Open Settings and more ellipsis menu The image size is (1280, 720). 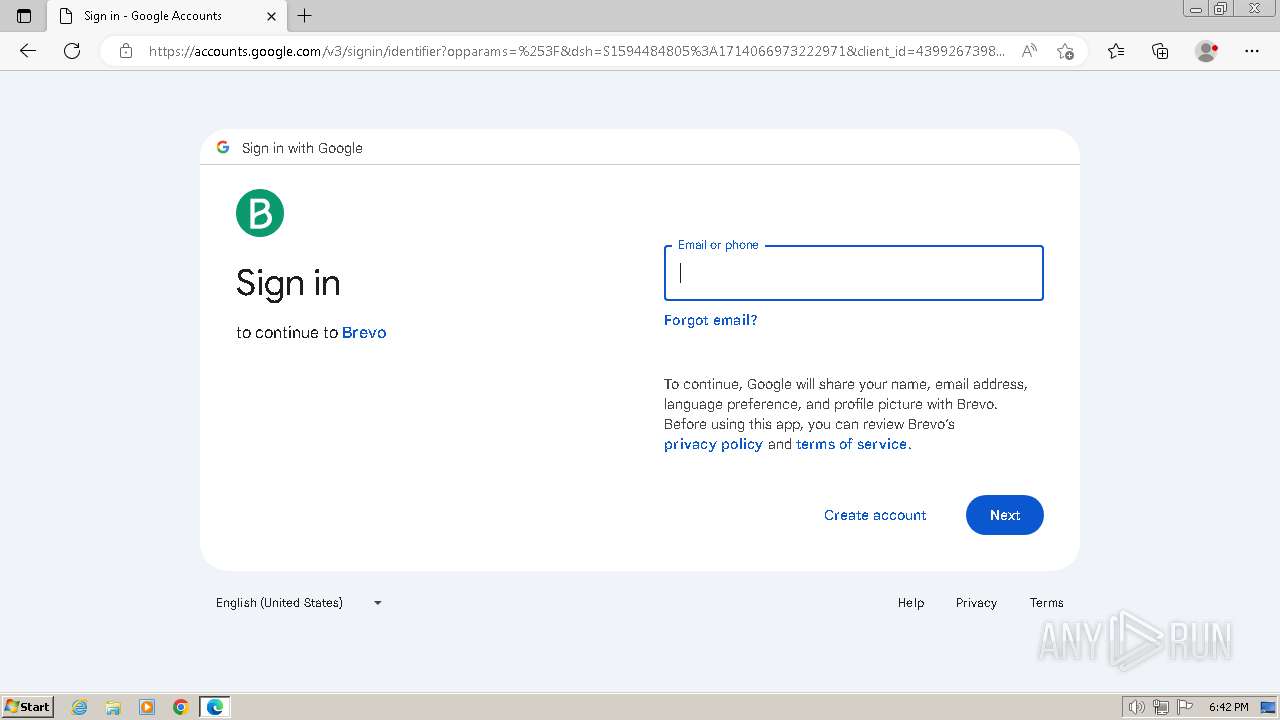(1252, 51)
